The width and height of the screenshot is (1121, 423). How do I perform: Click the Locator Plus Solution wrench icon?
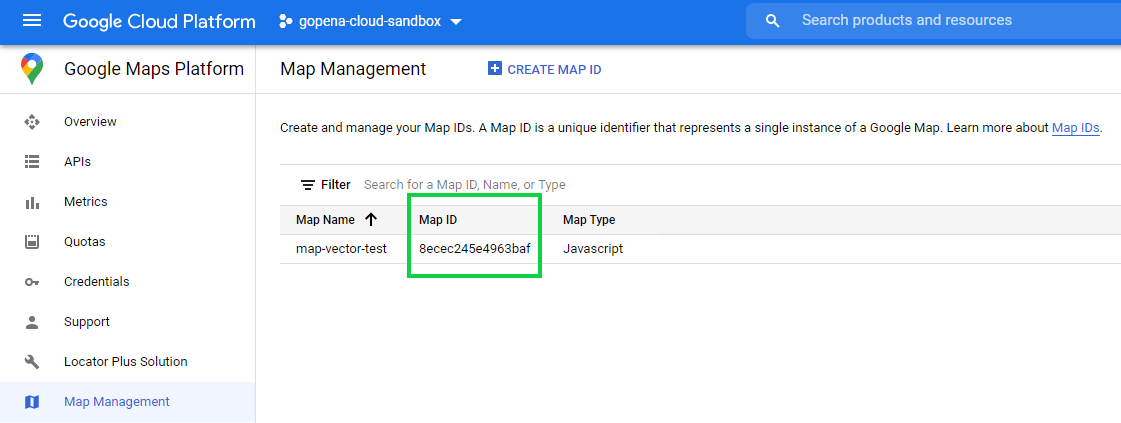point(32,362)
